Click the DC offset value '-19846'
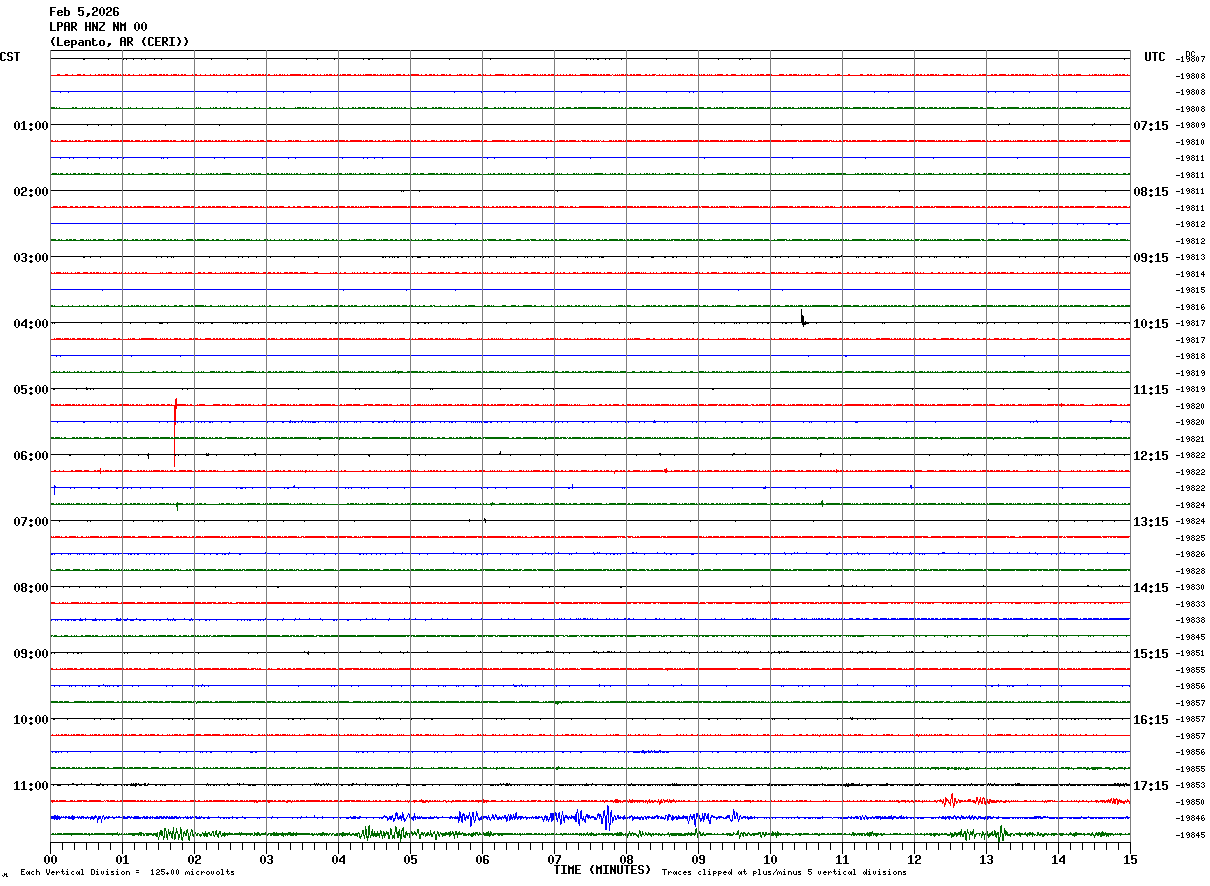The width and height of the screenshot is (1210, 886). click(1191, 819)
